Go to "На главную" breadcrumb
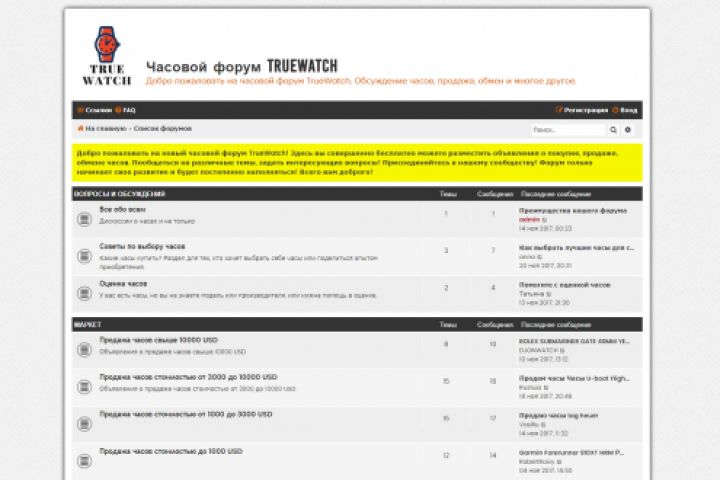 coord(106,129)
